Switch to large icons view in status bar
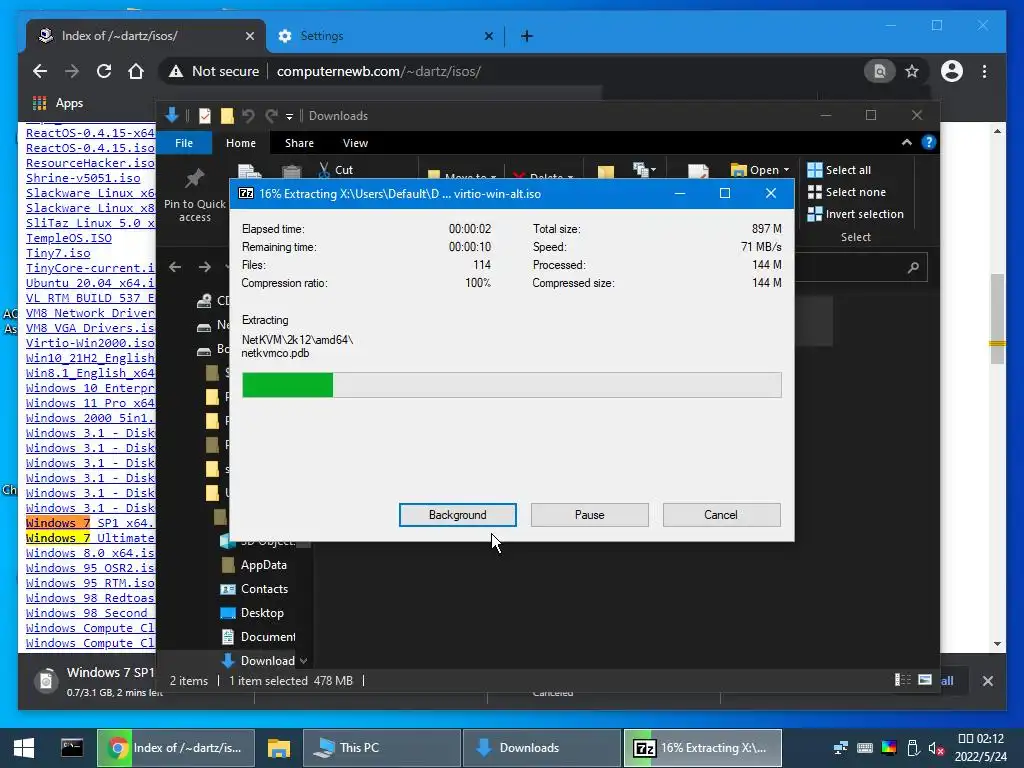Viewport: 1024px width, 768px height. tap(925, 680)
